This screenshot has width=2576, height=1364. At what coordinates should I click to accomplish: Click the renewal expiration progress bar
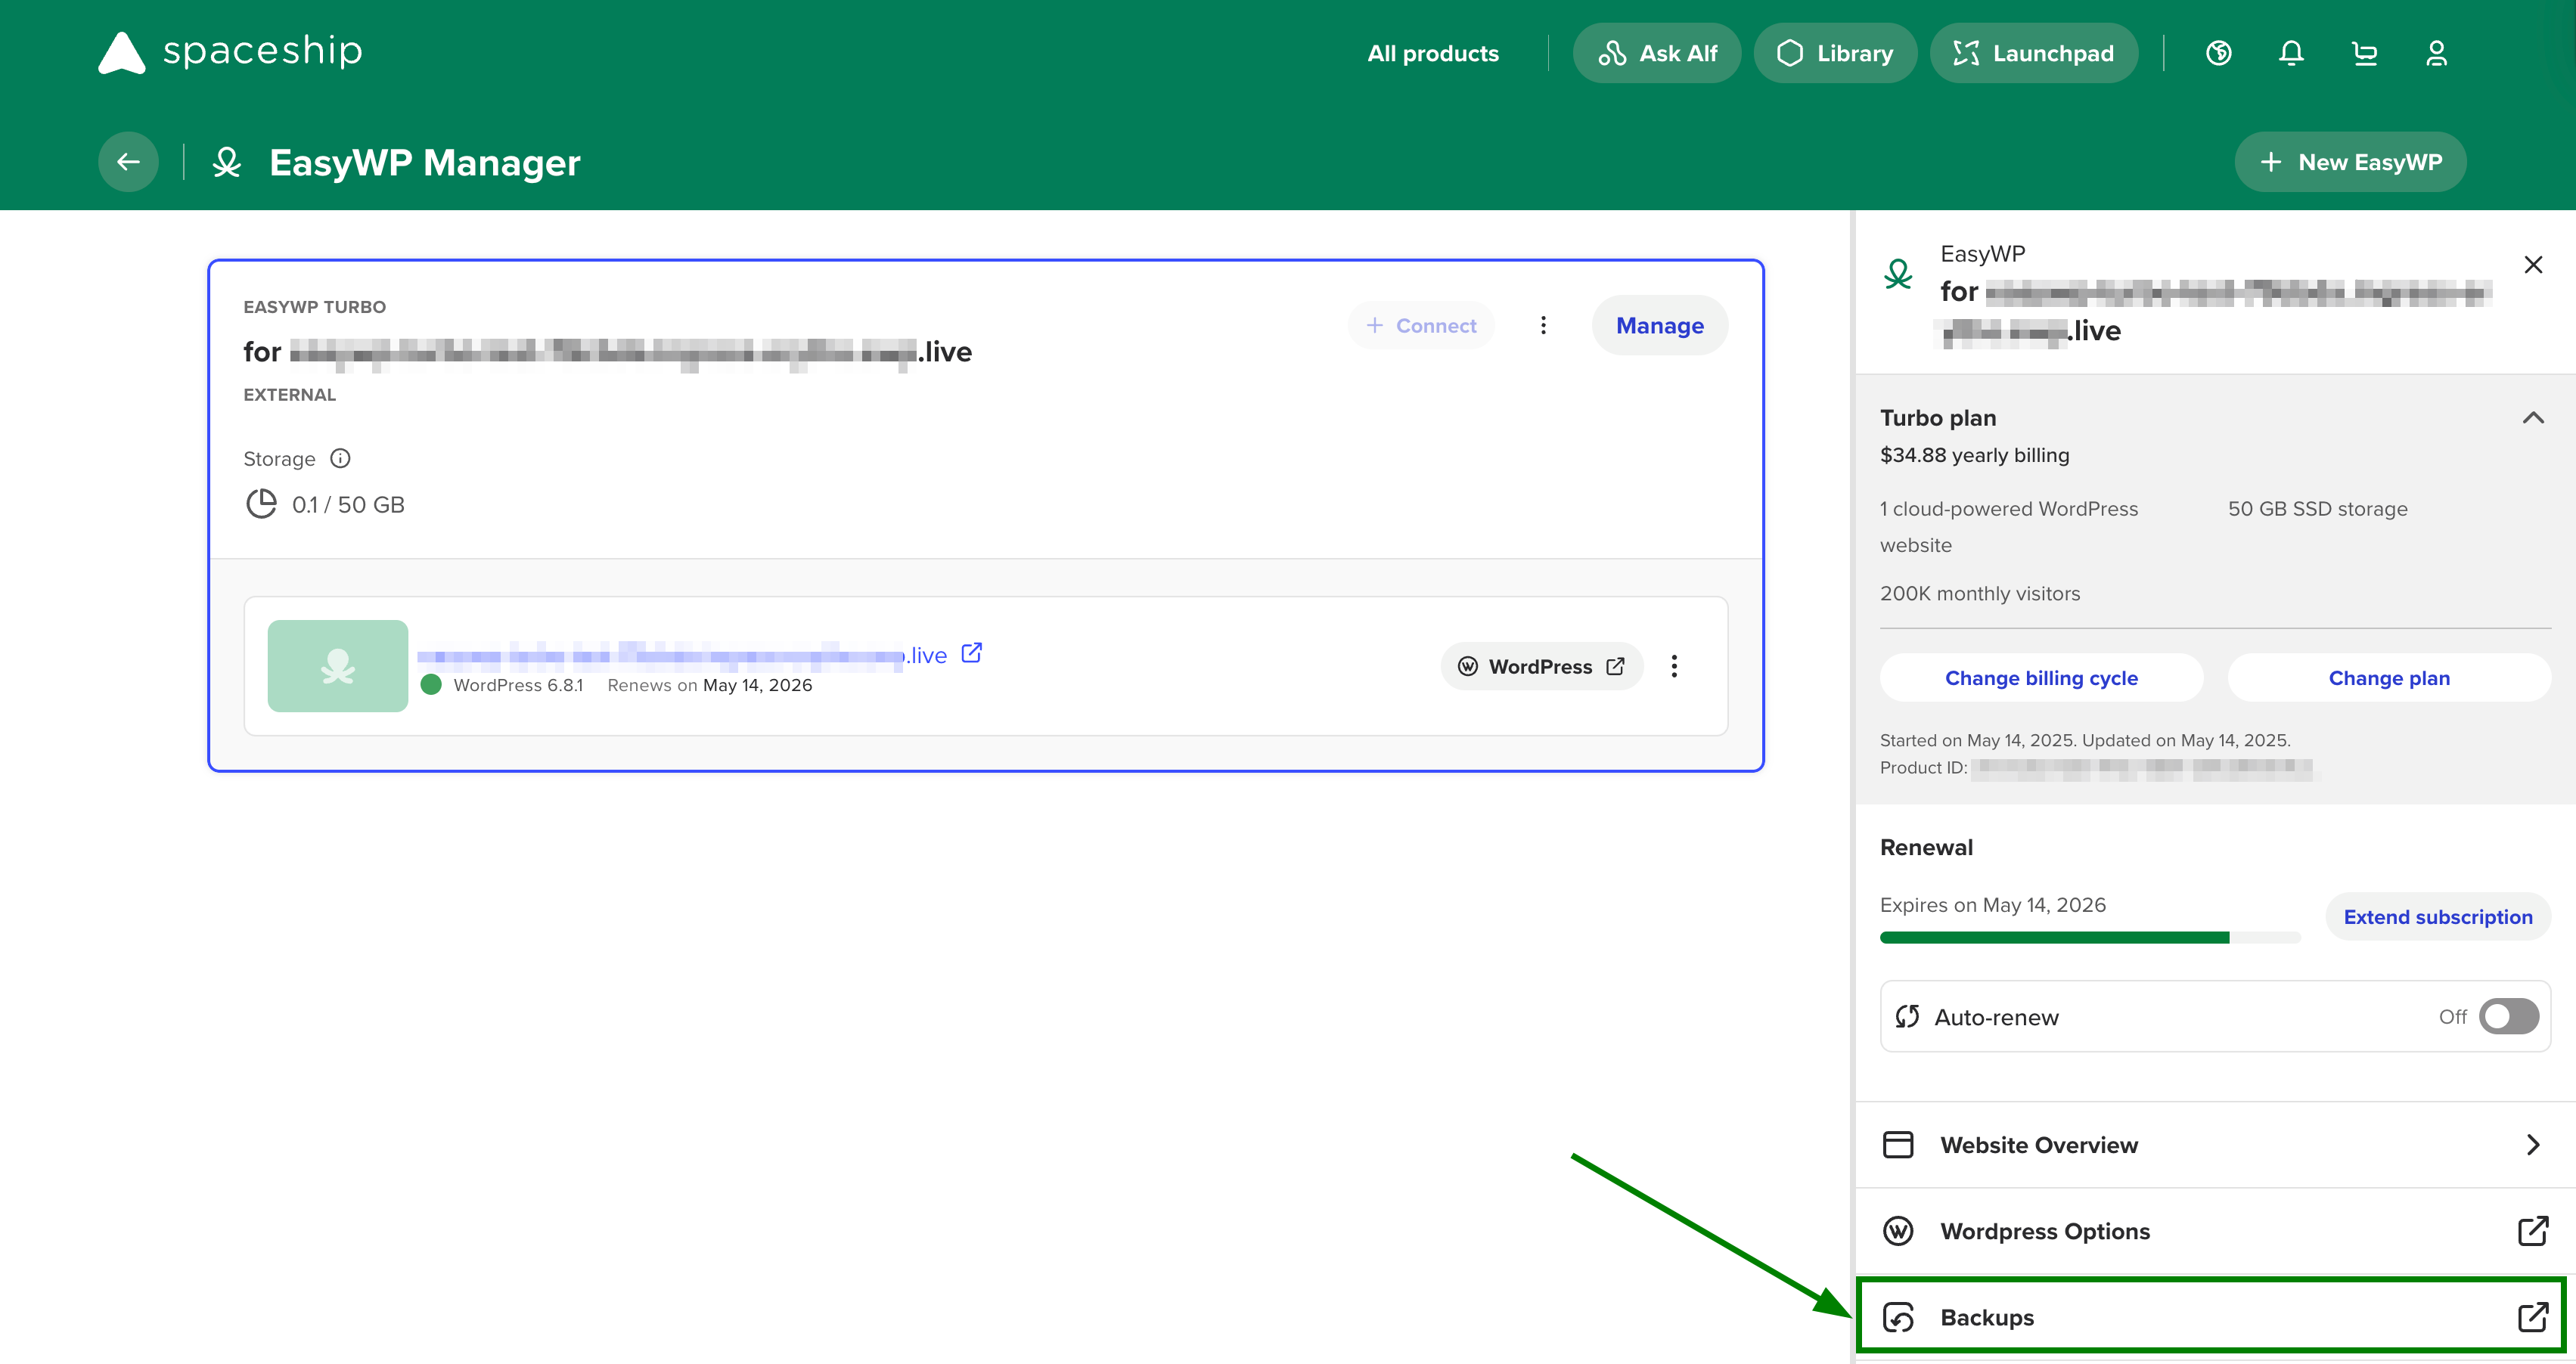[x=2089, y=937]
